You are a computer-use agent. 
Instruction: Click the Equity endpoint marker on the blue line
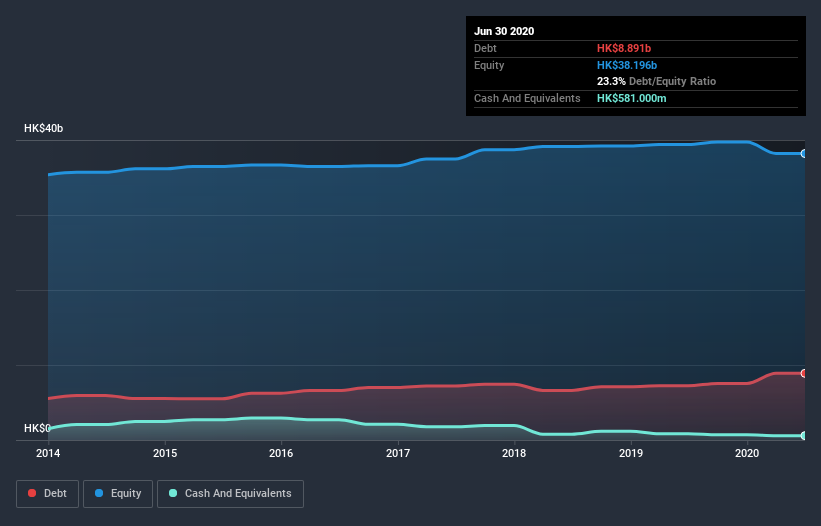[804, 153]
